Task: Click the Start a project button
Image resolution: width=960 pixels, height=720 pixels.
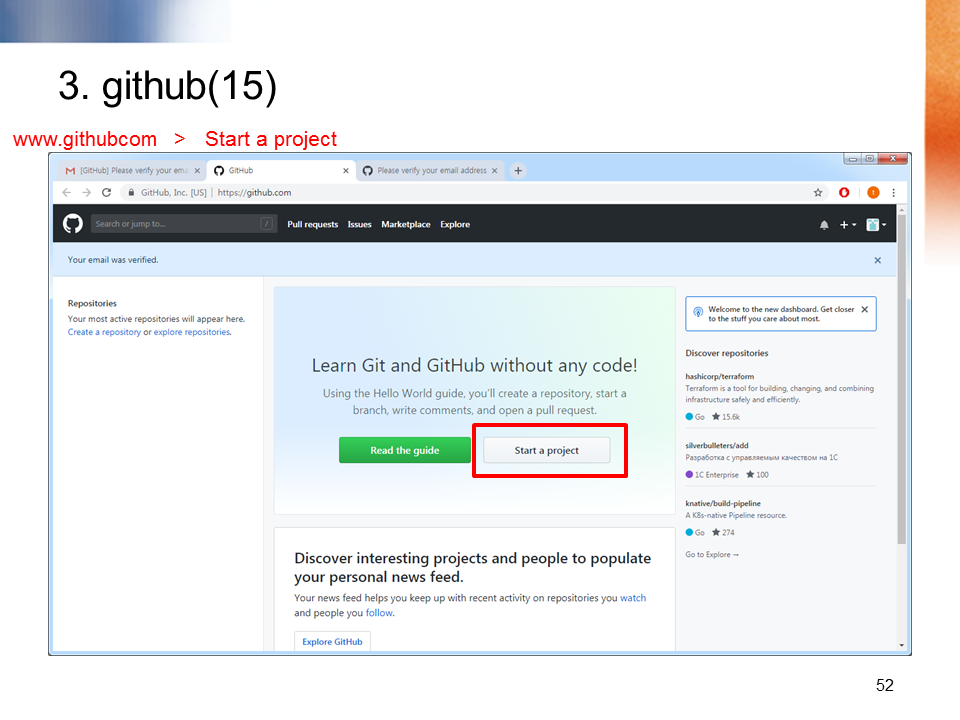Action: pos(547,450)
